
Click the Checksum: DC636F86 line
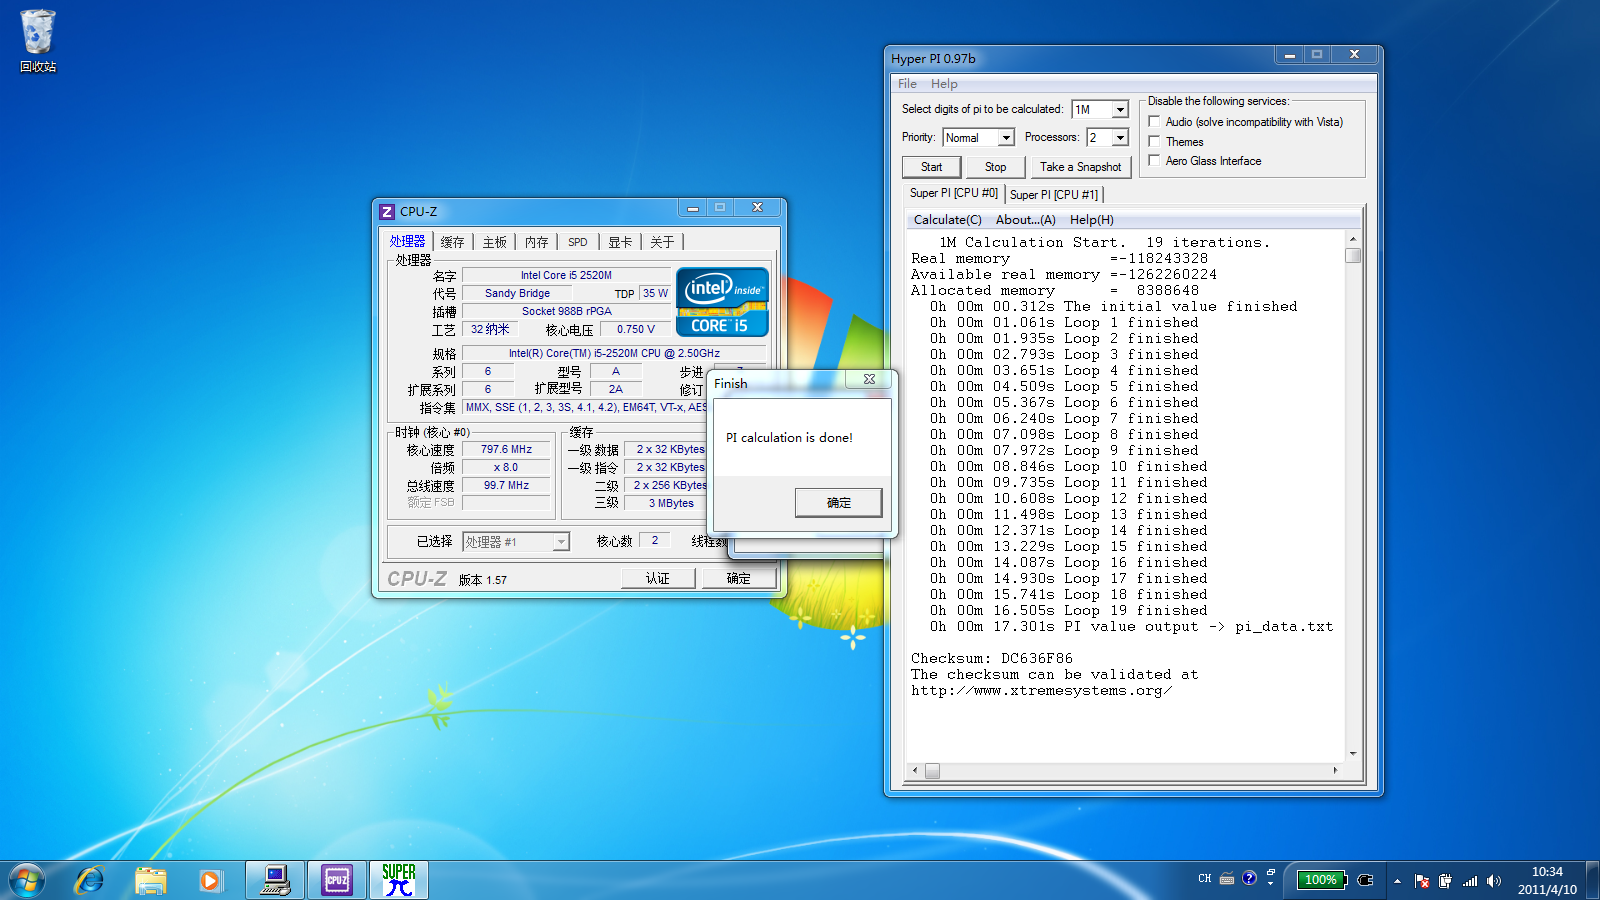(991, 658)
